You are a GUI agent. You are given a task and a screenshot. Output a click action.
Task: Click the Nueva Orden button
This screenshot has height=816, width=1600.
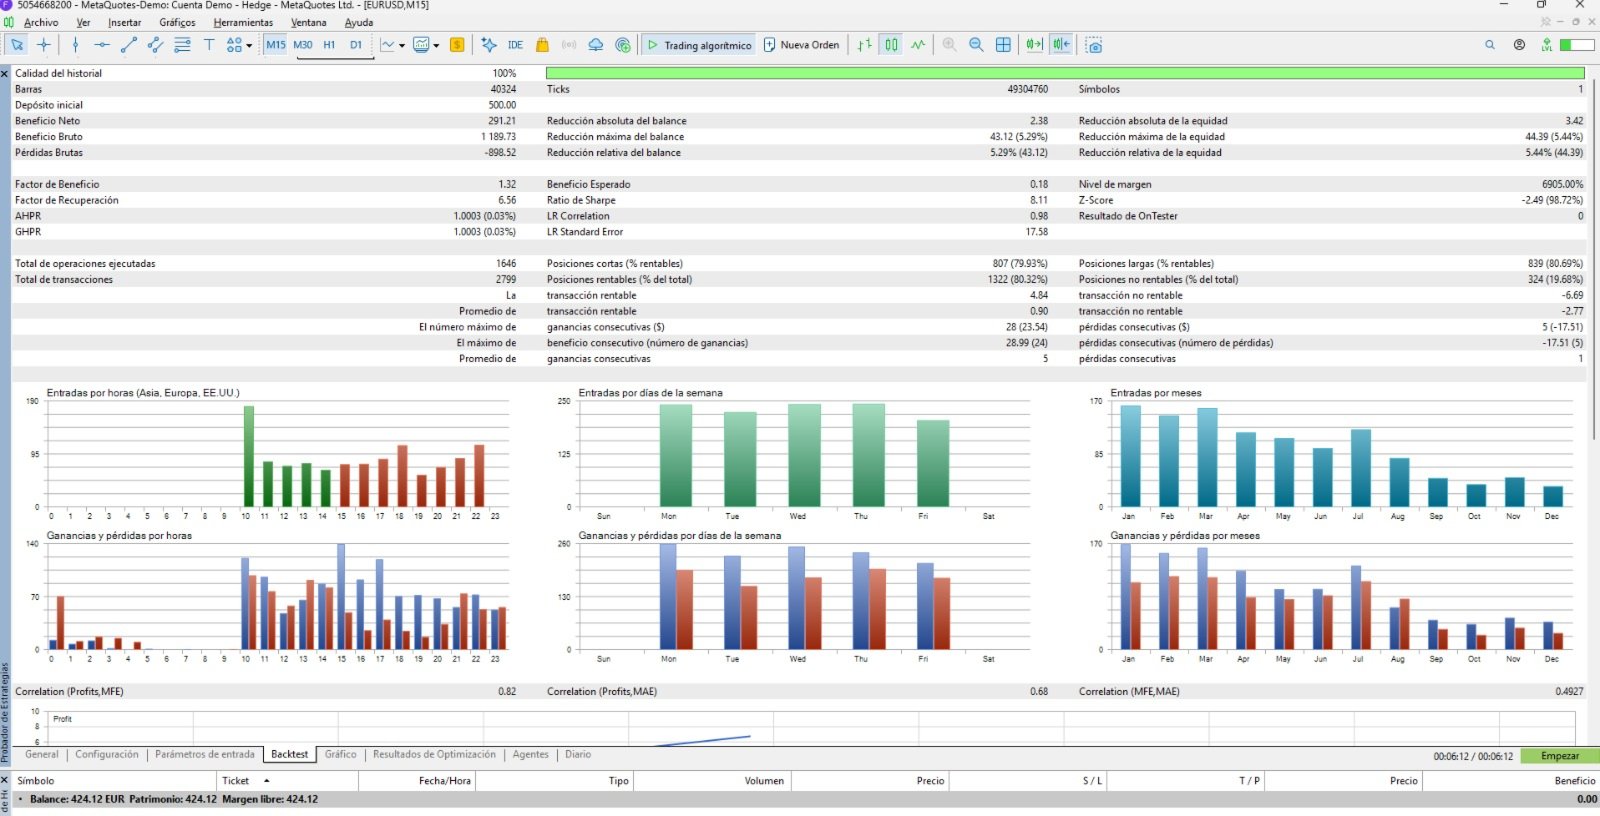801,45
